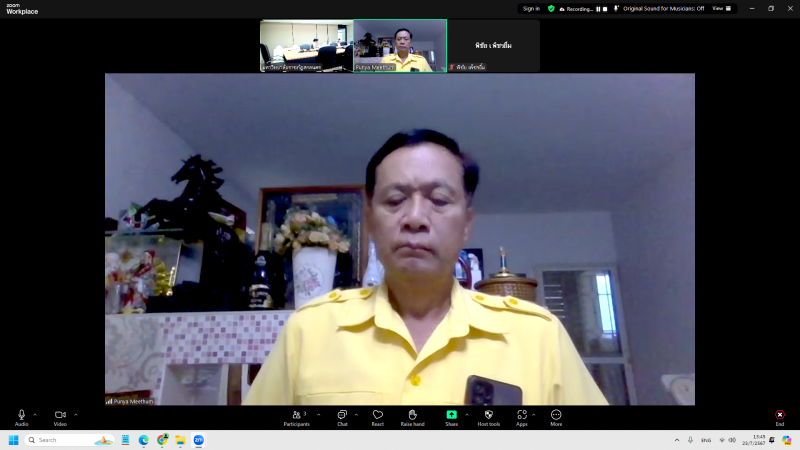800x450 pixels.
Task: Open the Participants panel
Action: pyautogui.click(x=296, y=415)
